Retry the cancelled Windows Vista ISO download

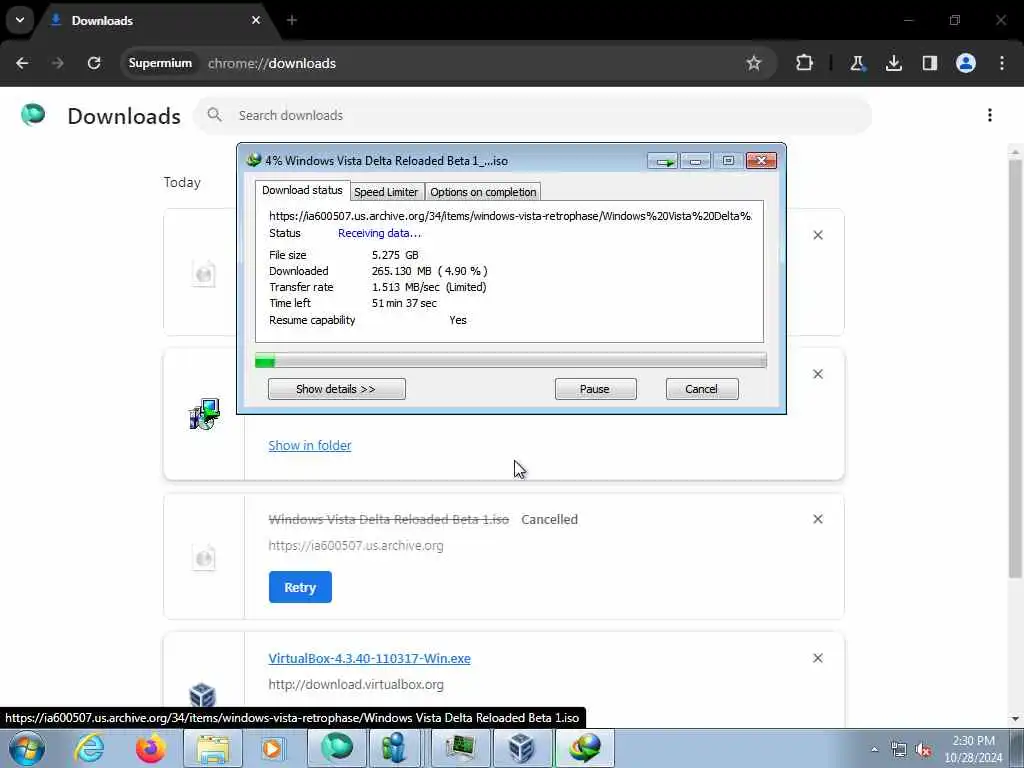pyautogui.click(x=300, y=587)
